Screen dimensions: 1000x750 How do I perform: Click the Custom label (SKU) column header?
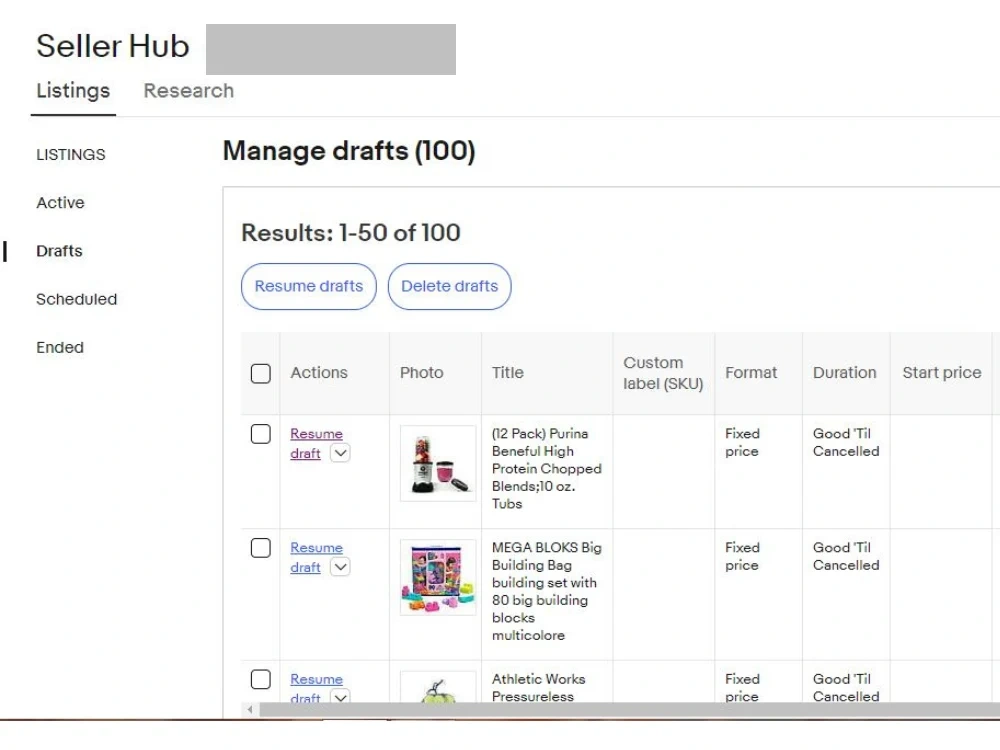[x=663, y=373]
